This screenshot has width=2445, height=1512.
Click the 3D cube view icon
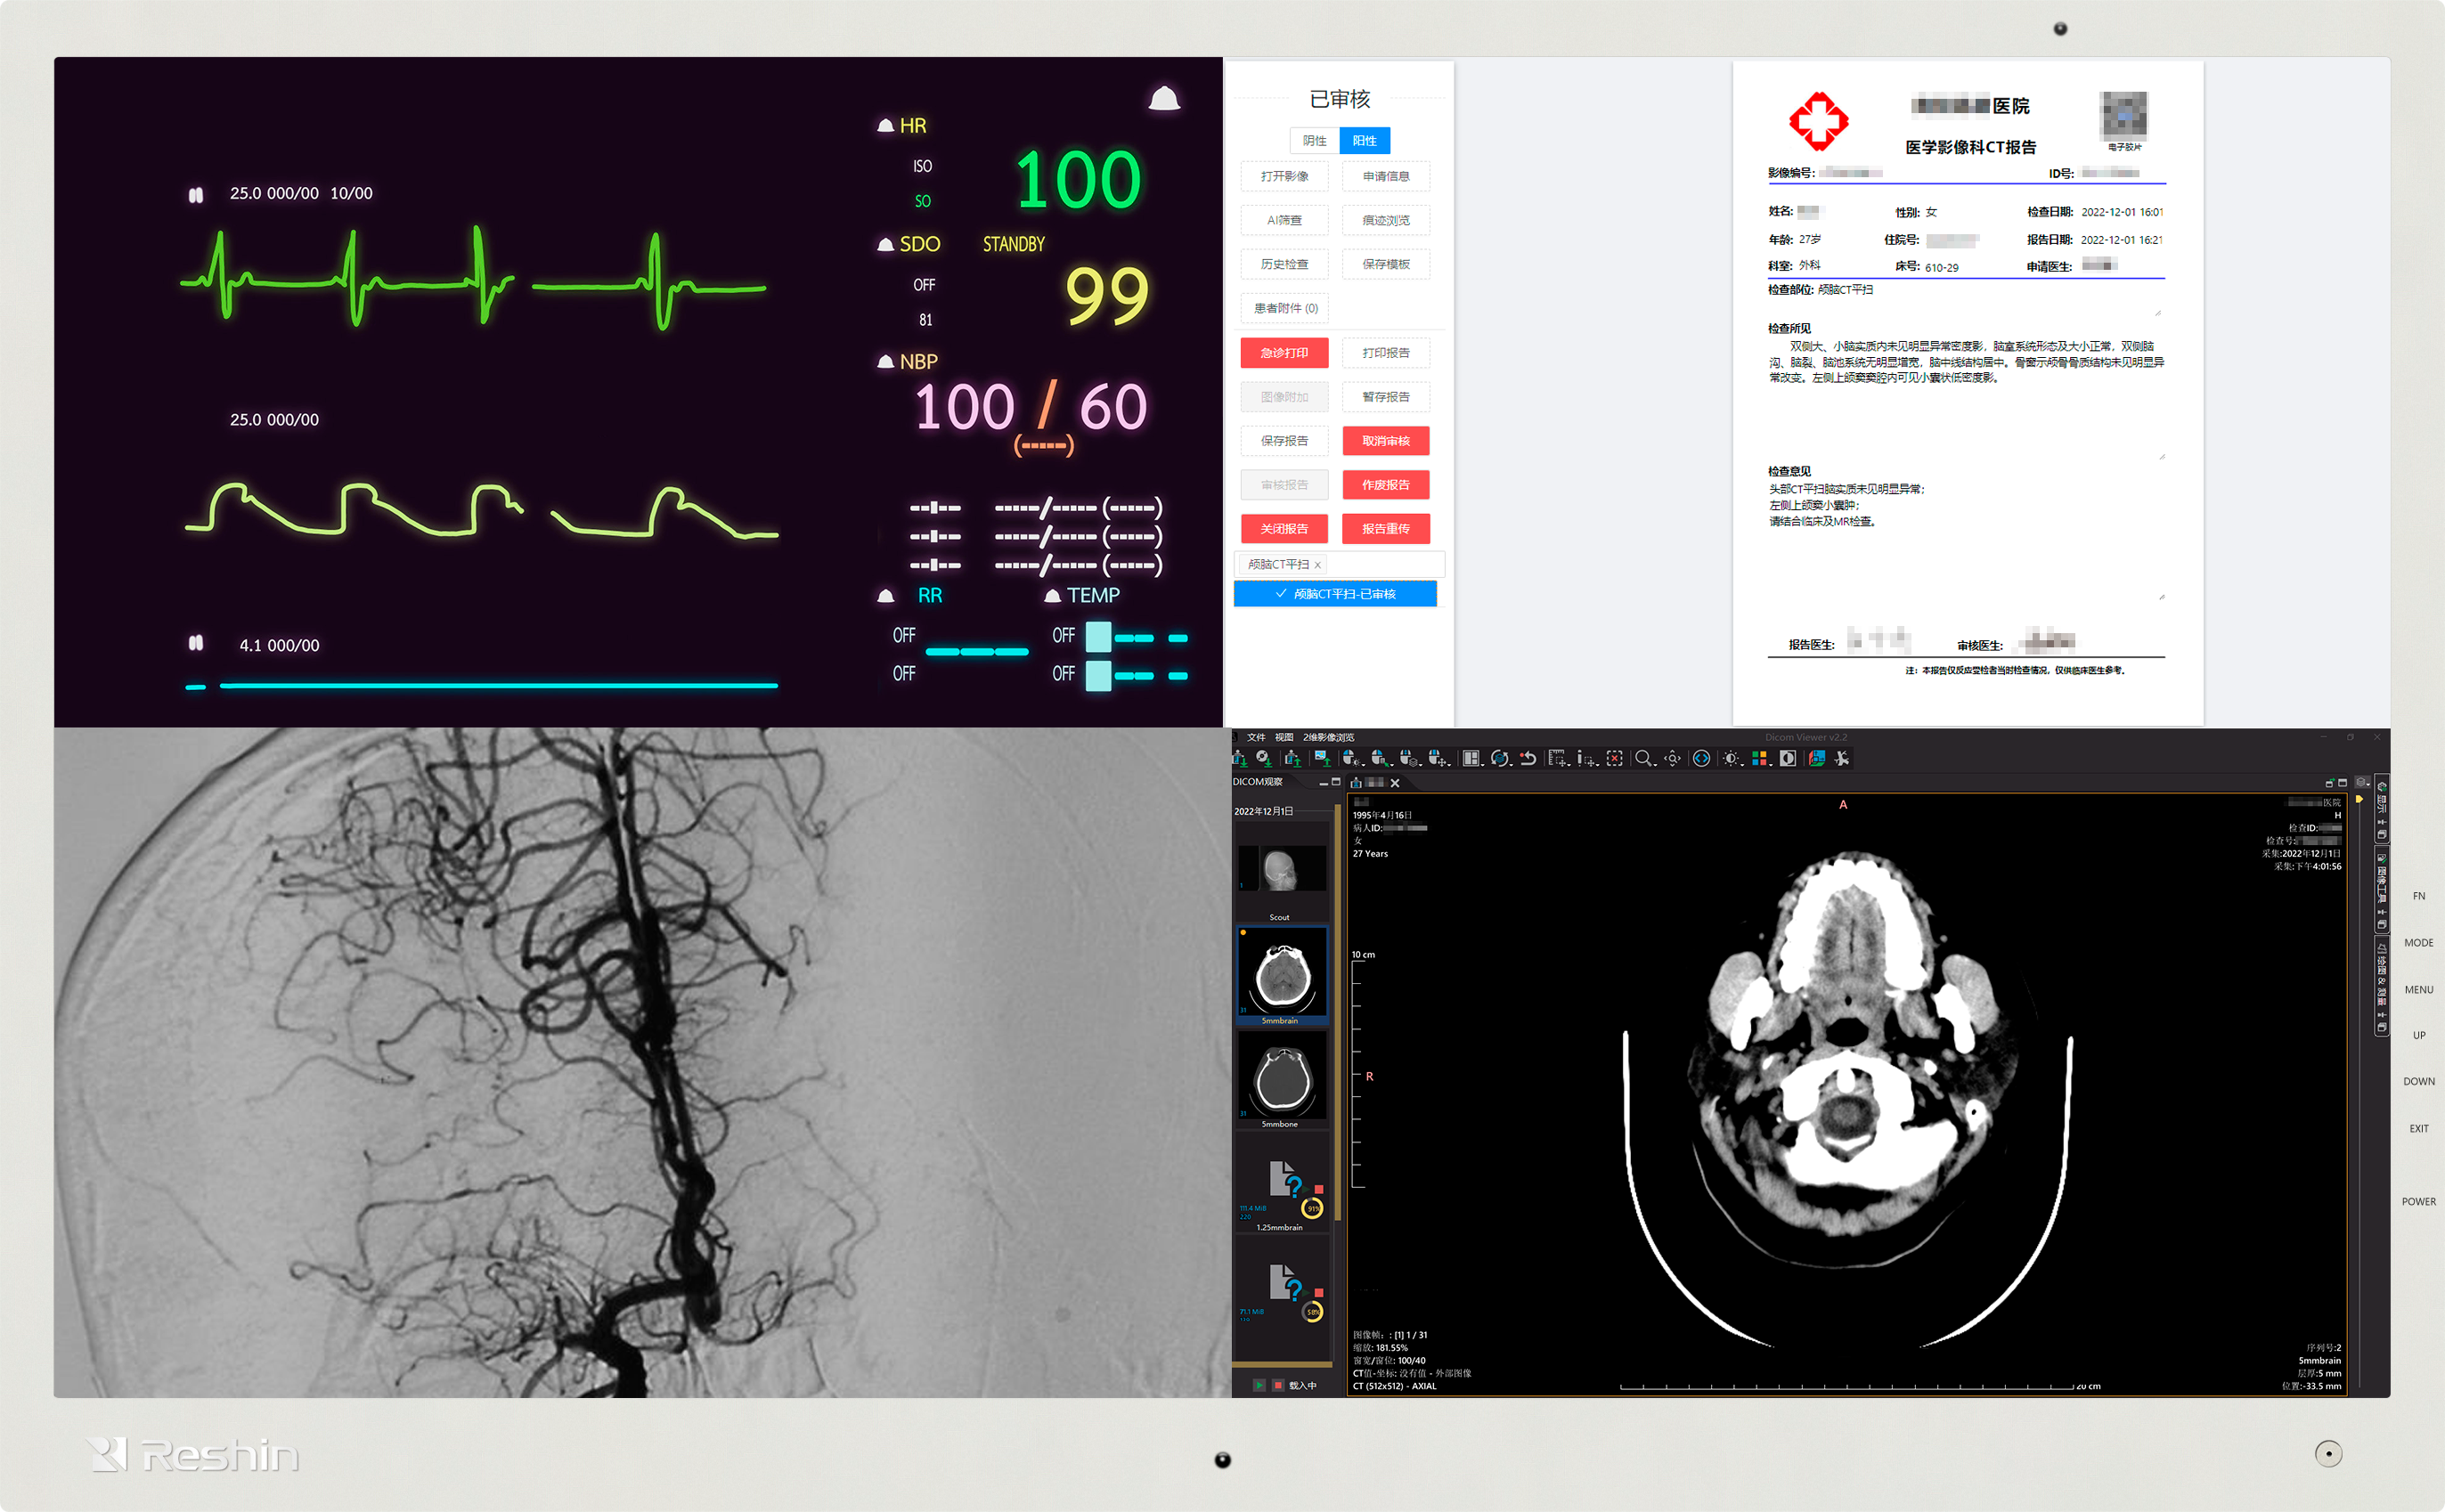click(1816, 758)
